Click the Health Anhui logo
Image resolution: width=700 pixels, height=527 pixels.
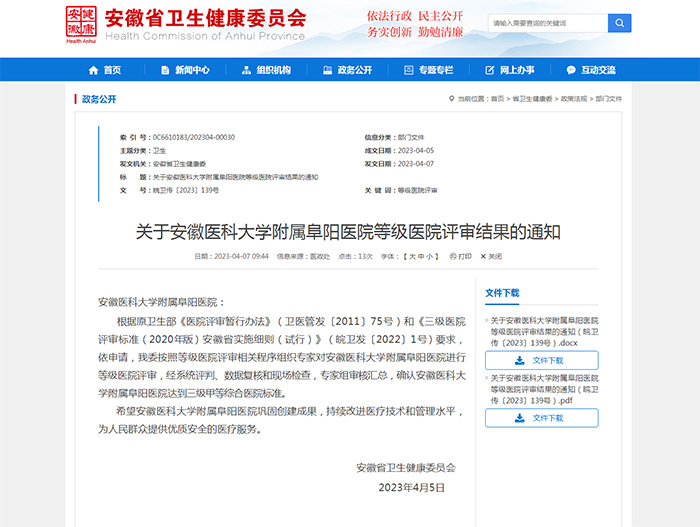81,23
